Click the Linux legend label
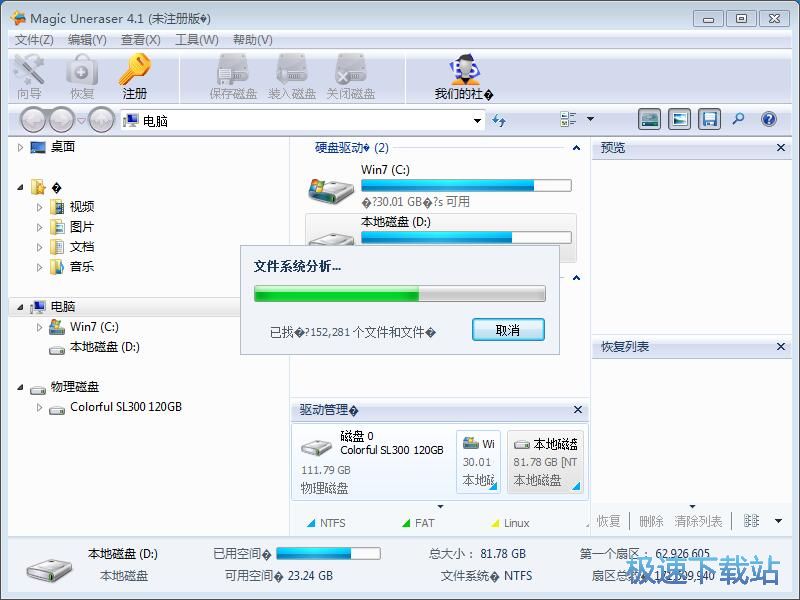Screen dimensions: 800x600 (516, 523)
